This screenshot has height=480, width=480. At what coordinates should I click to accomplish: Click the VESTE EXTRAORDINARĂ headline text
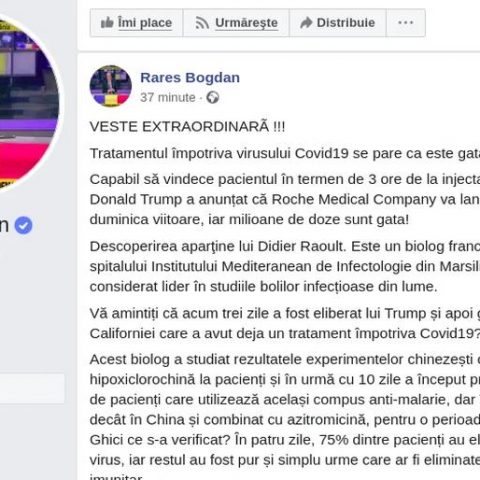[x=187, y=127]
